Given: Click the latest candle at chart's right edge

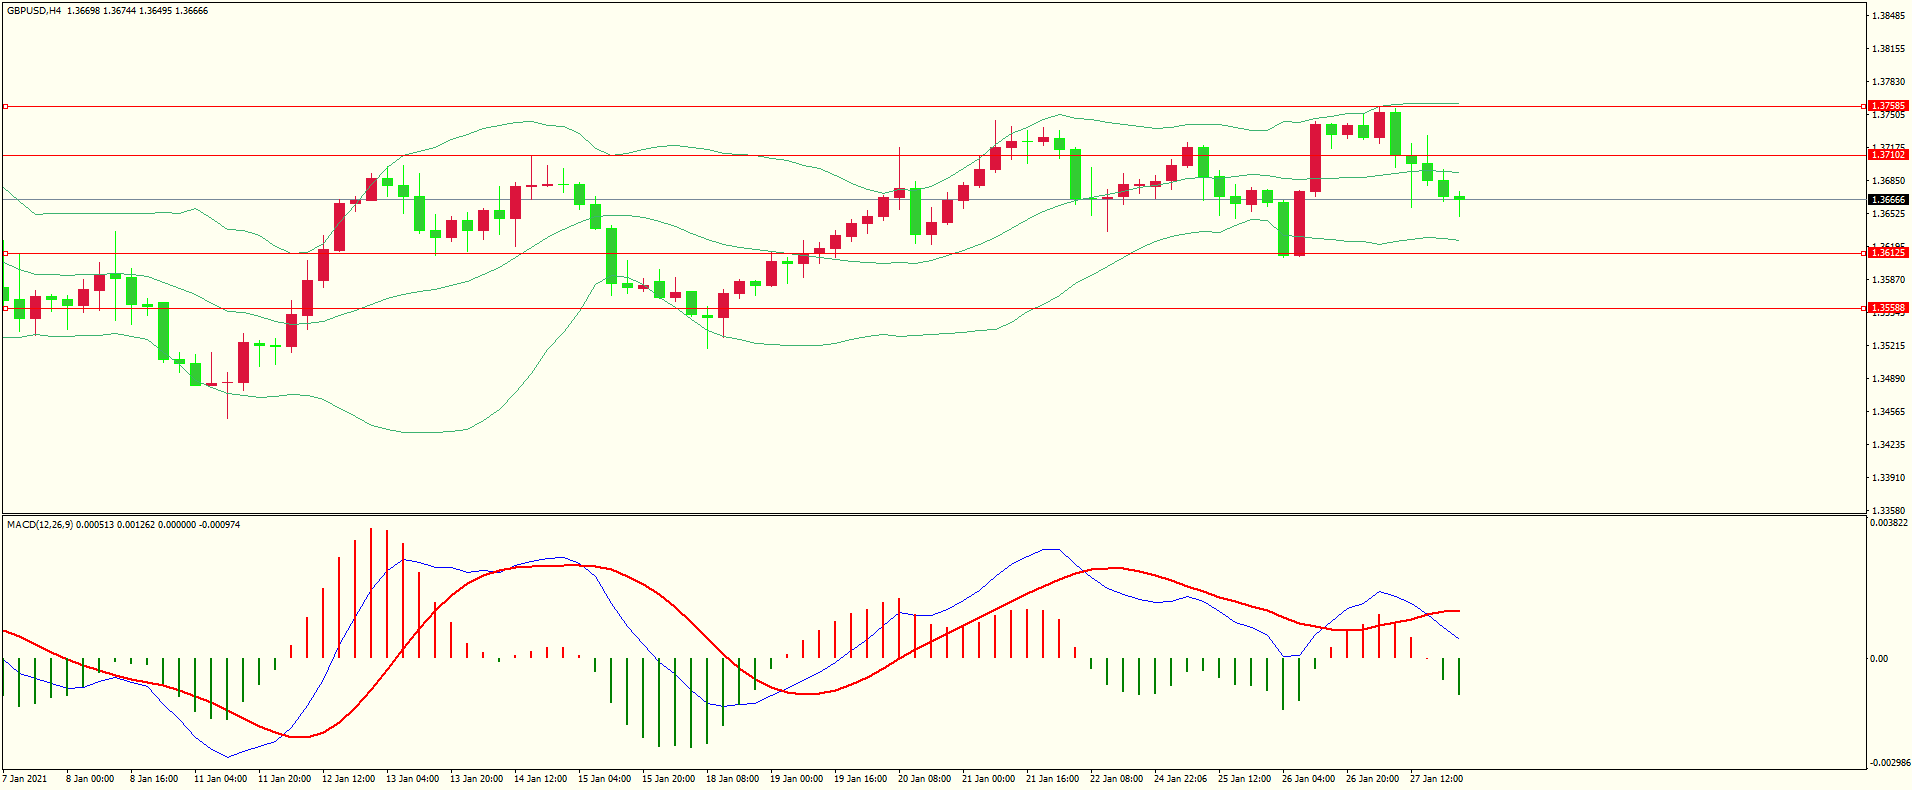Looking at the screenshot, I should (1459, 198).
